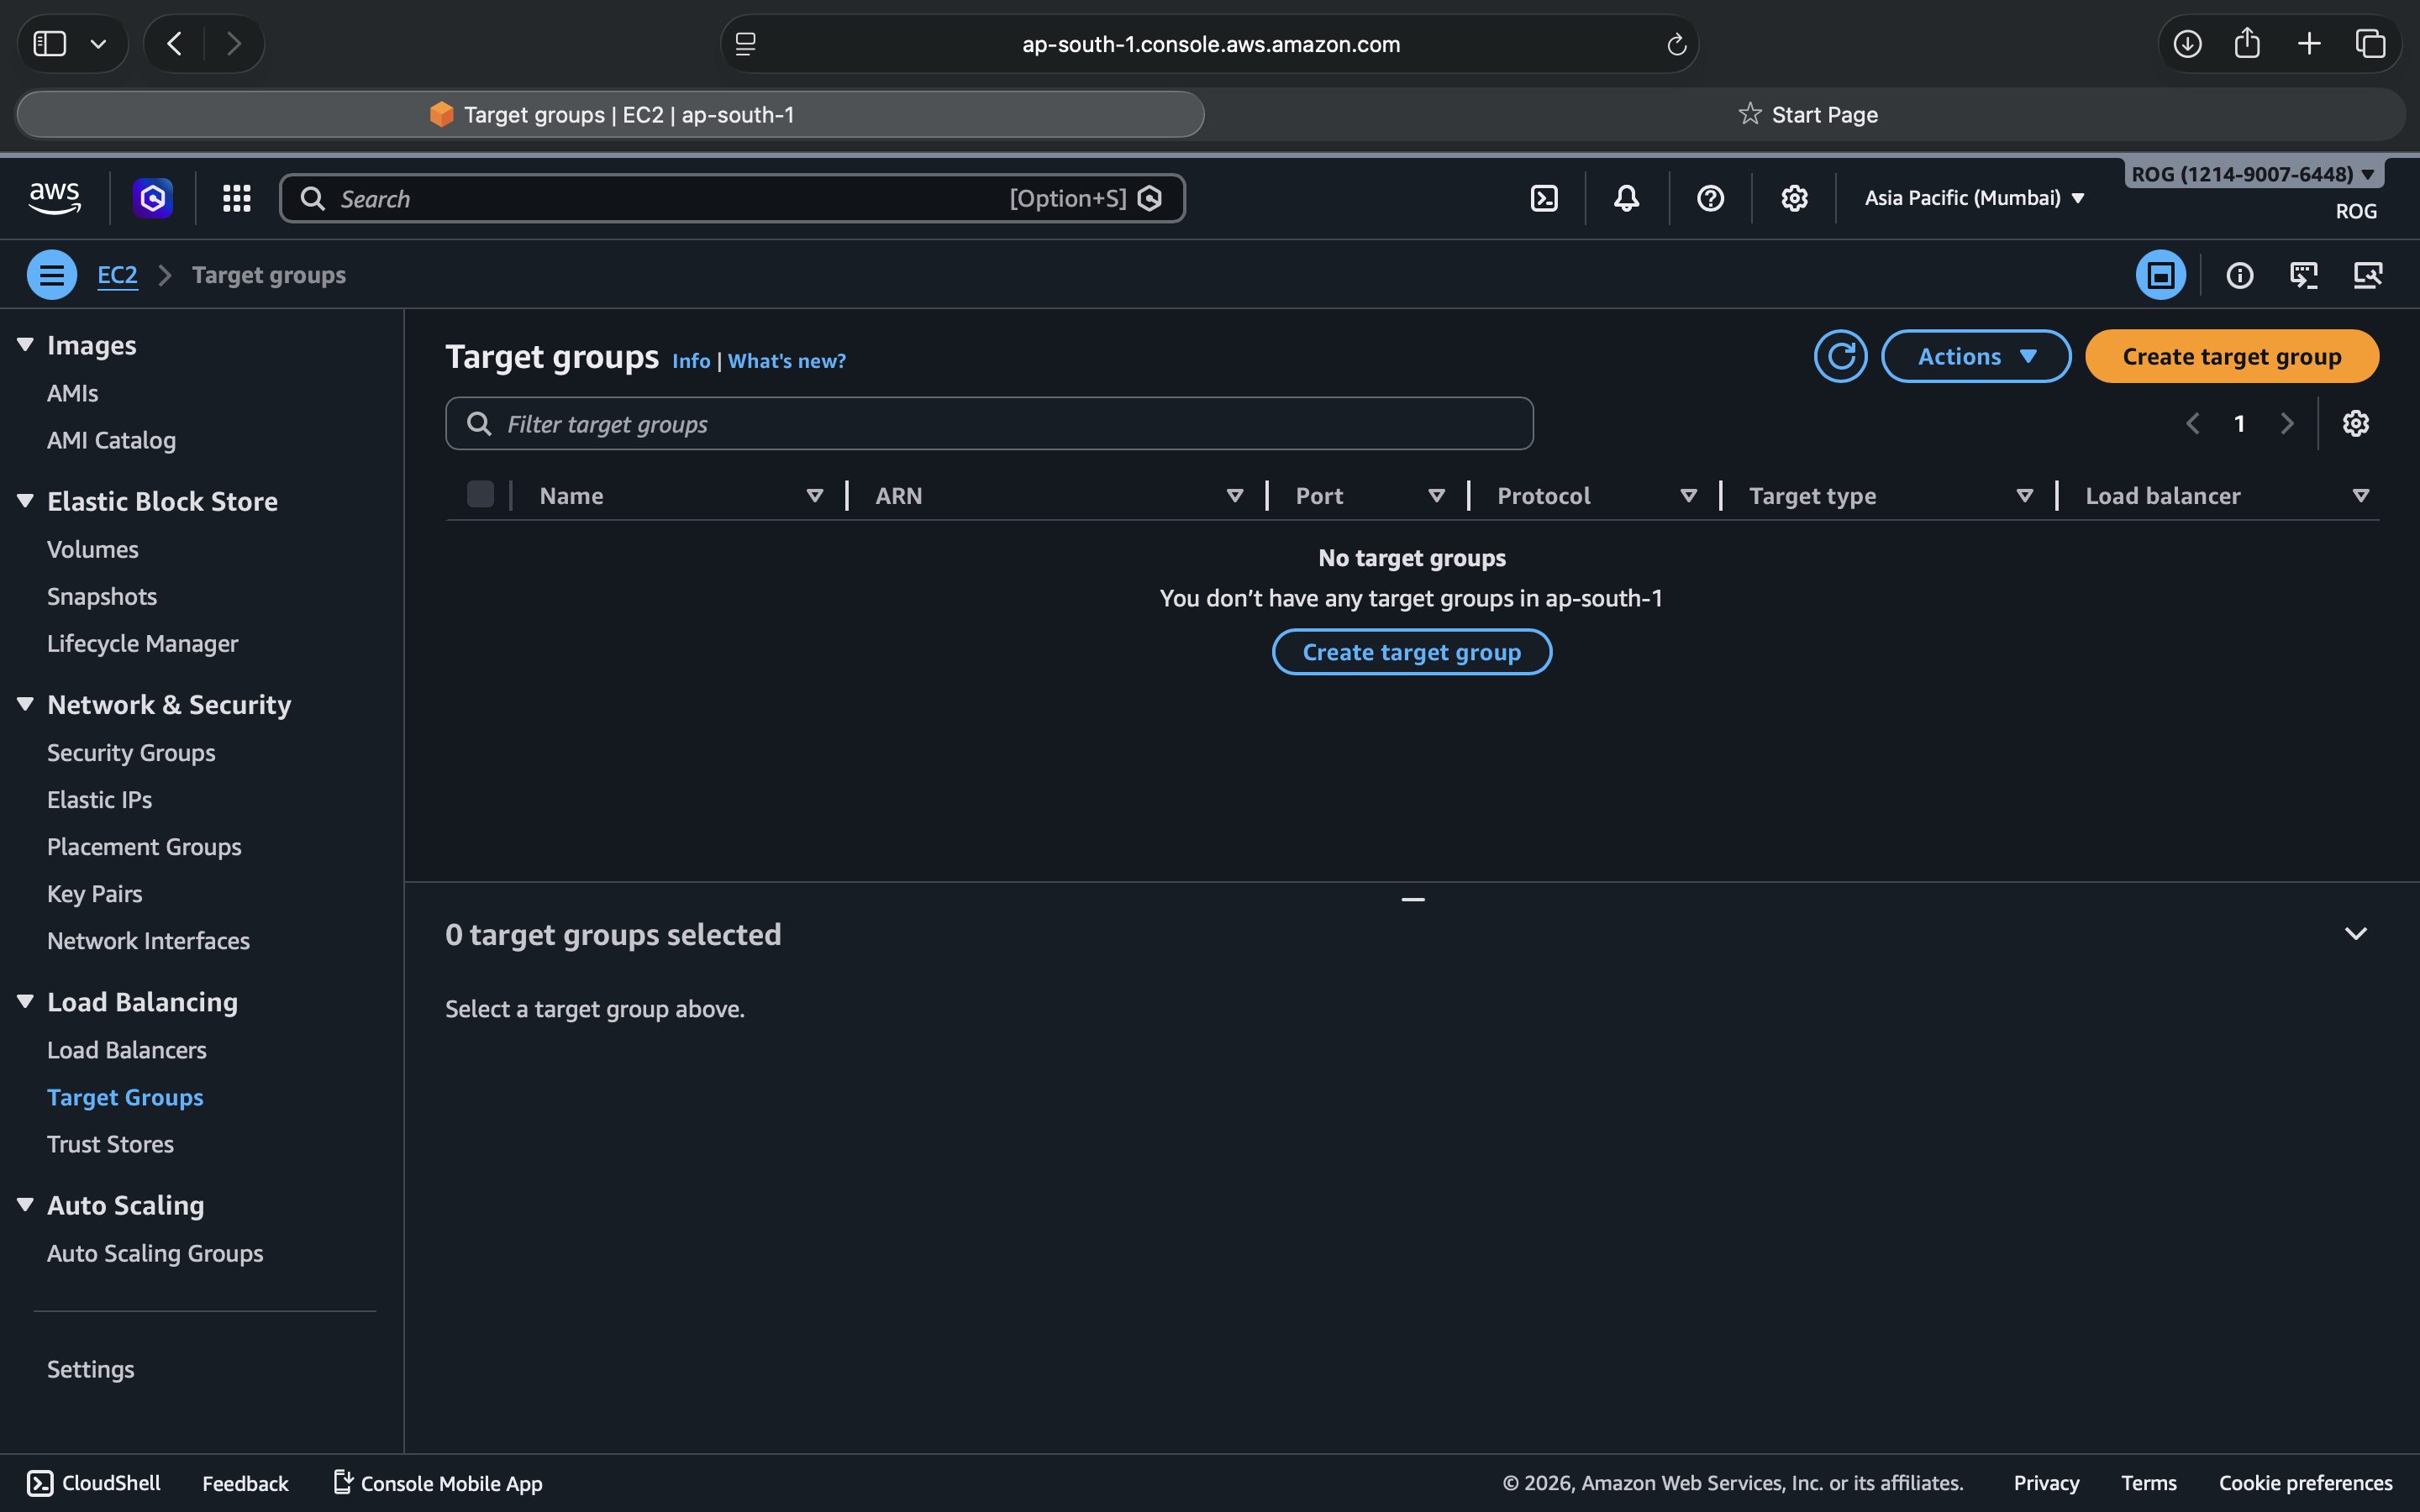Open table preferences gear icon
The width and height of the screenshot is (2420, 1512).
[x=2355, y=423]
